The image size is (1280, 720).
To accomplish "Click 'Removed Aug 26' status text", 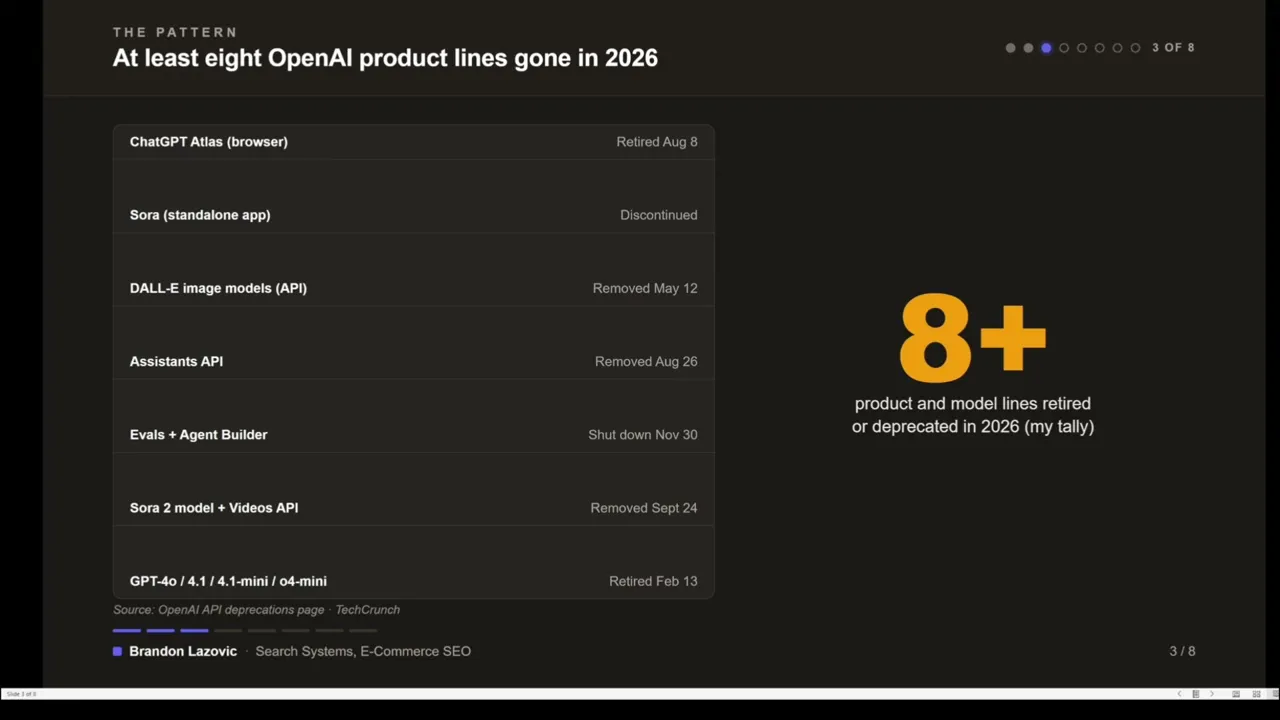I will [646, 361].
